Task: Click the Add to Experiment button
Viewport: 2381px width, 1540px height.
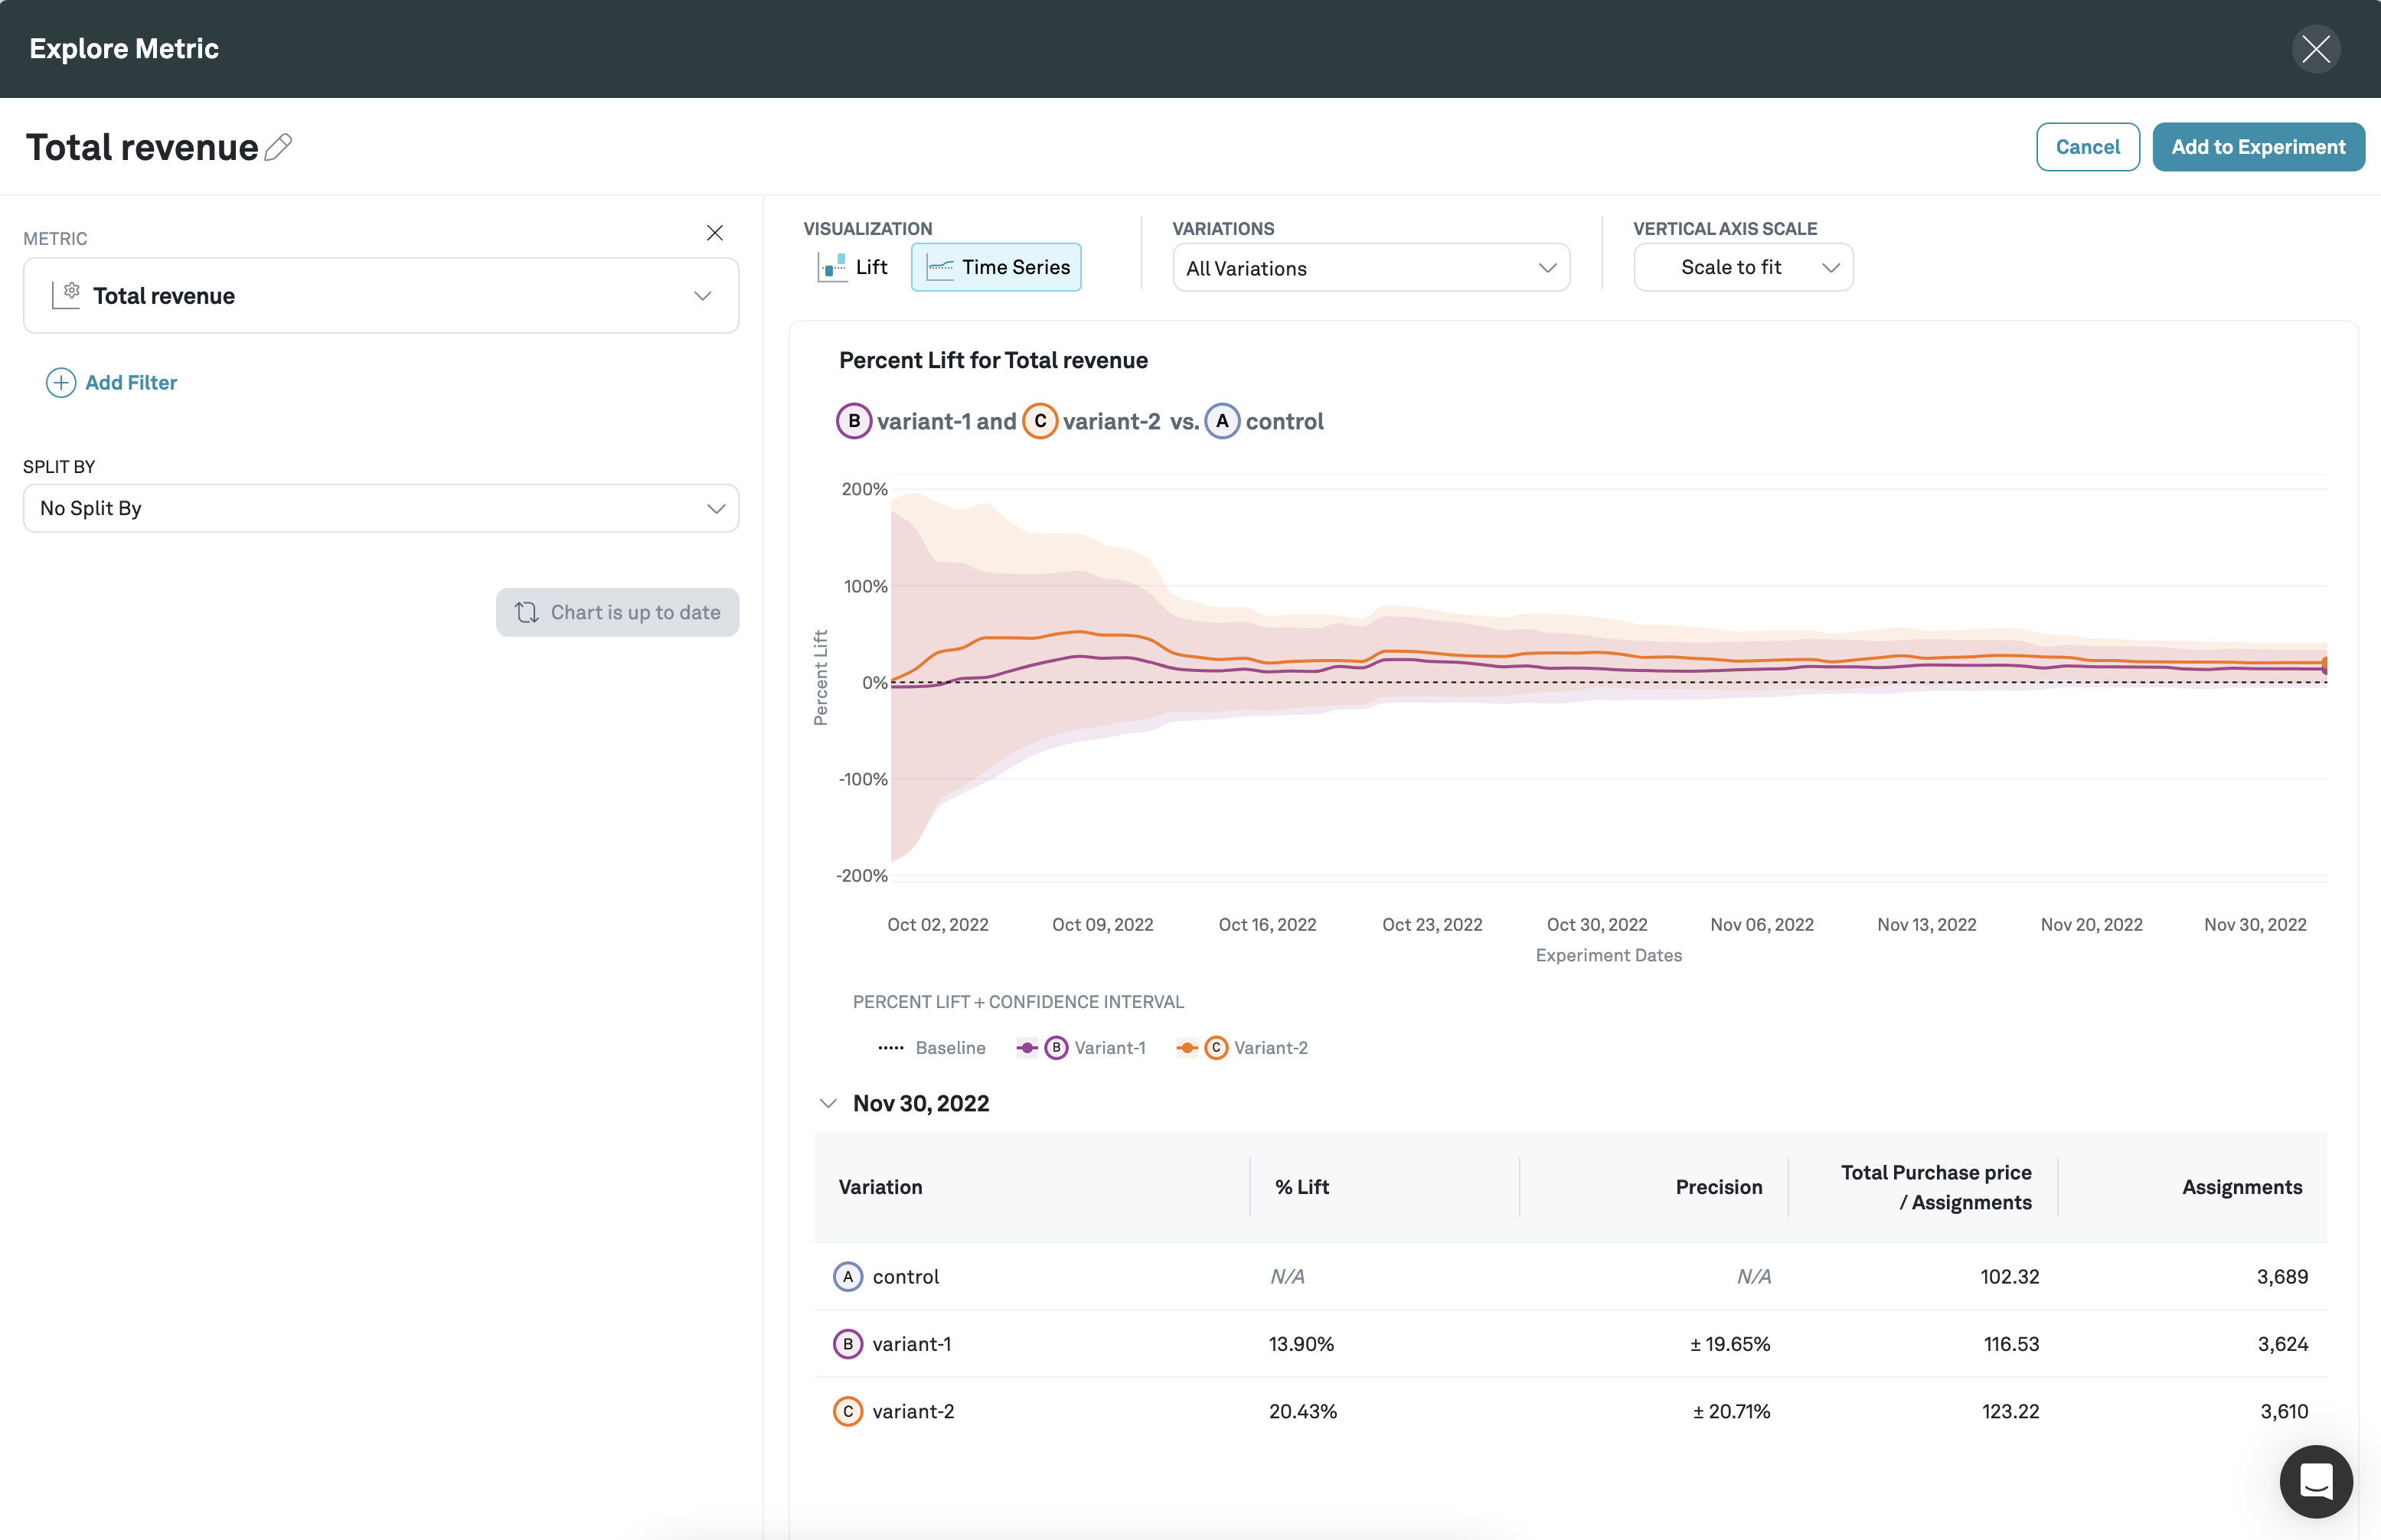Action: tap(2257, 147)
